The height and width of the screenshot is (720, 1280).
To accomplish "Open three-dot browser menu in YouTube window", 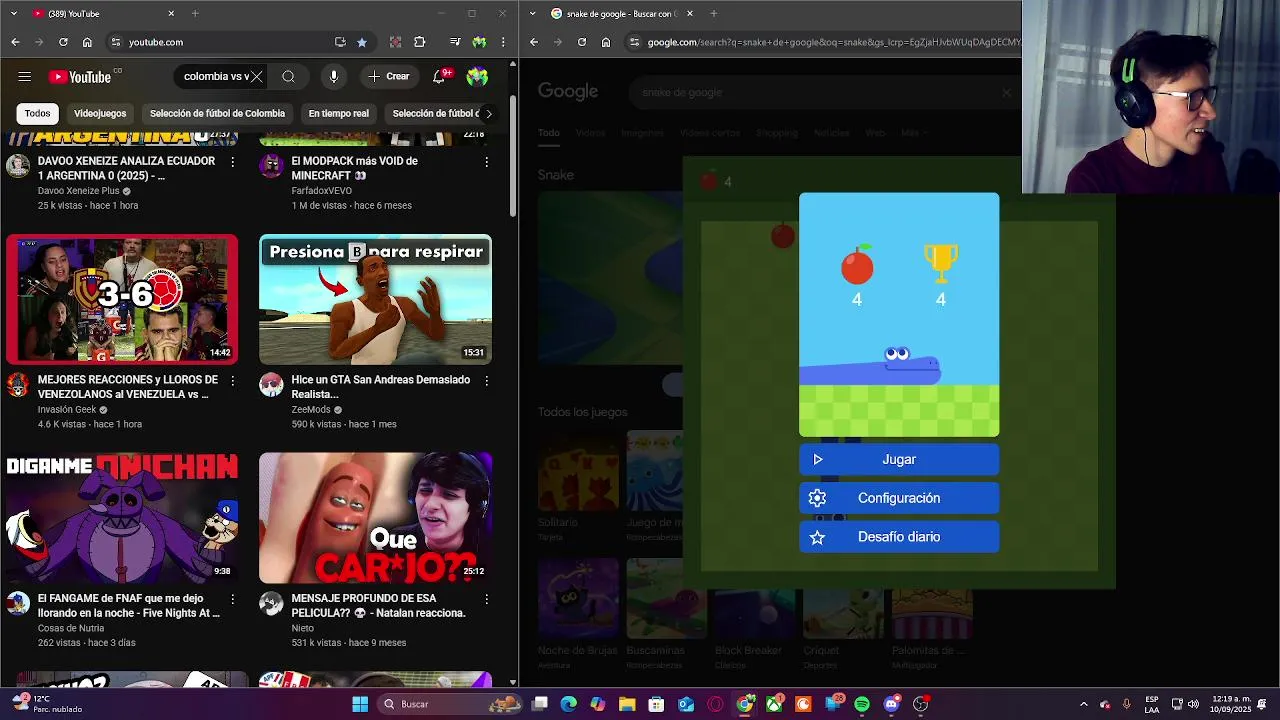I will pos(505,42).
